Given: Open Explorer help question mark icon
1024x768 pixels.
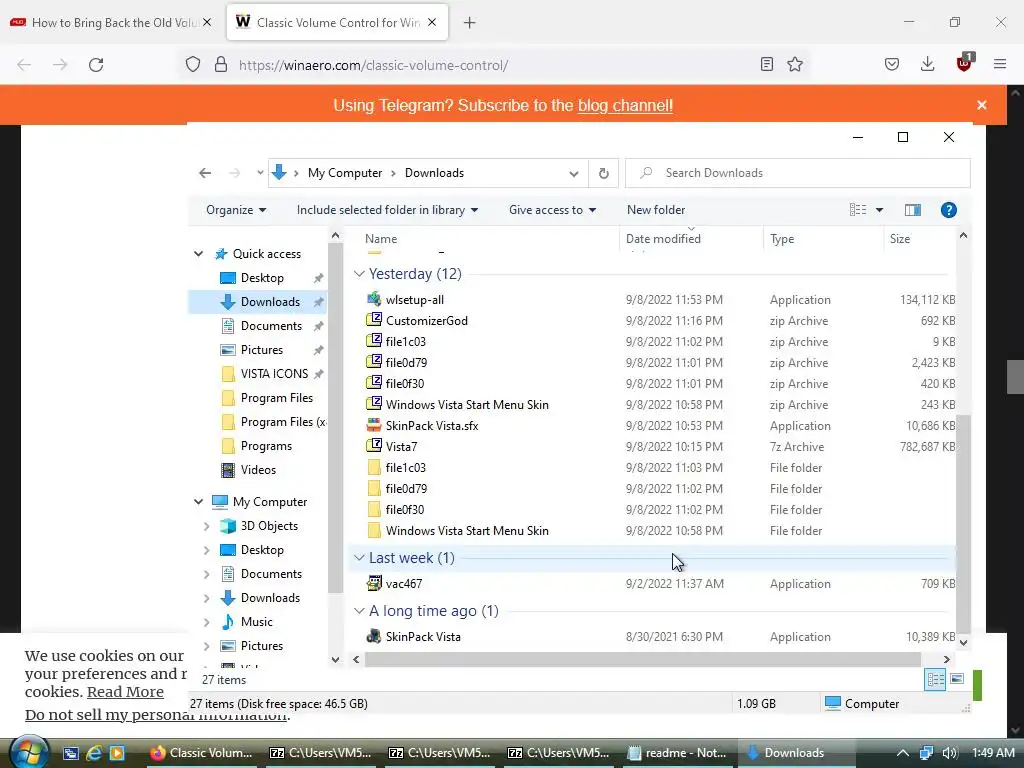Looking at the screenshot, I should 948,210.
